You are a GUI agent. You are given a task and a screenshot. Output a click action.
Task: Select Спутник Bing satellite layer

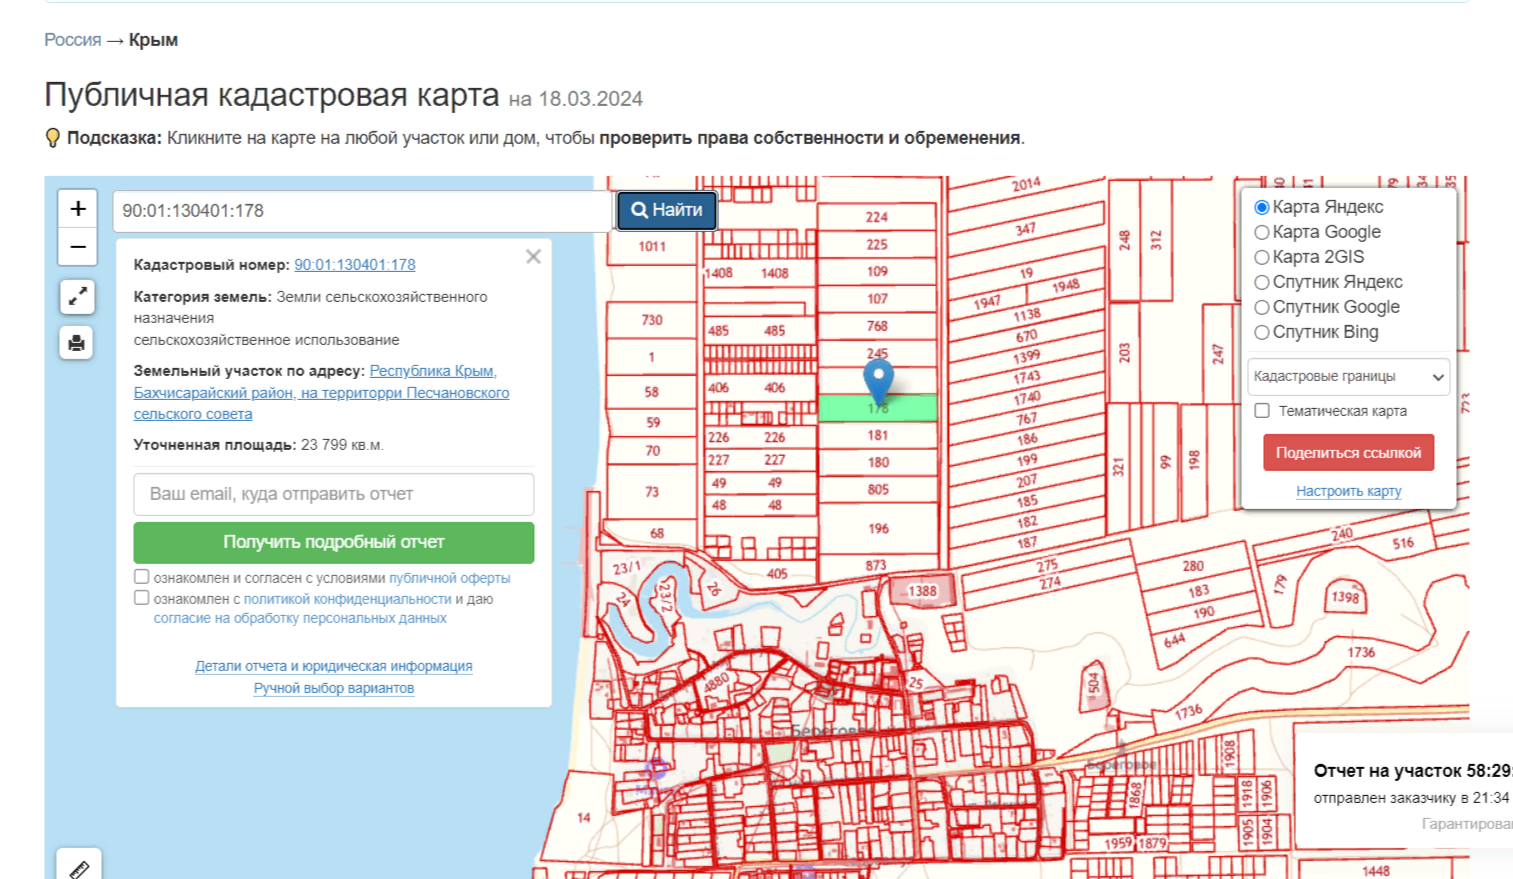[x=1262, y=332]
